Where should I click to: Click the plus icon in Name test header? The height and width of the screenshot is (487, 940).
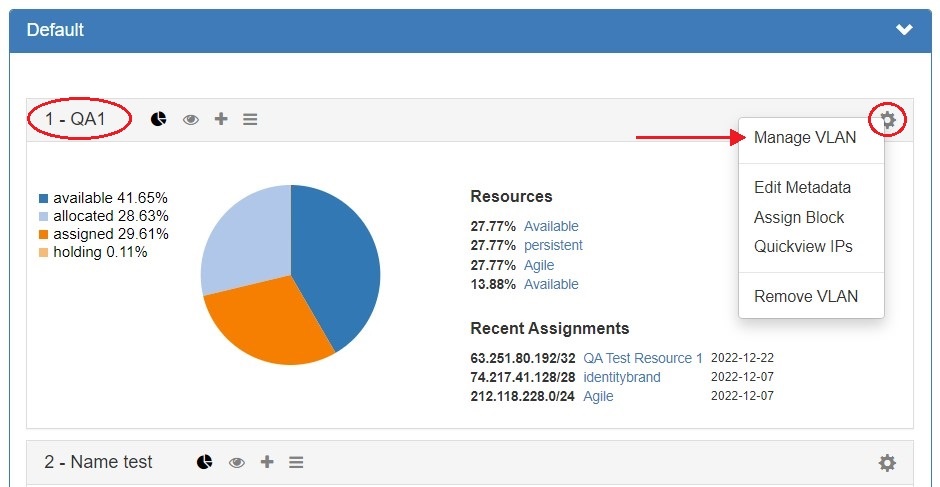267,462
